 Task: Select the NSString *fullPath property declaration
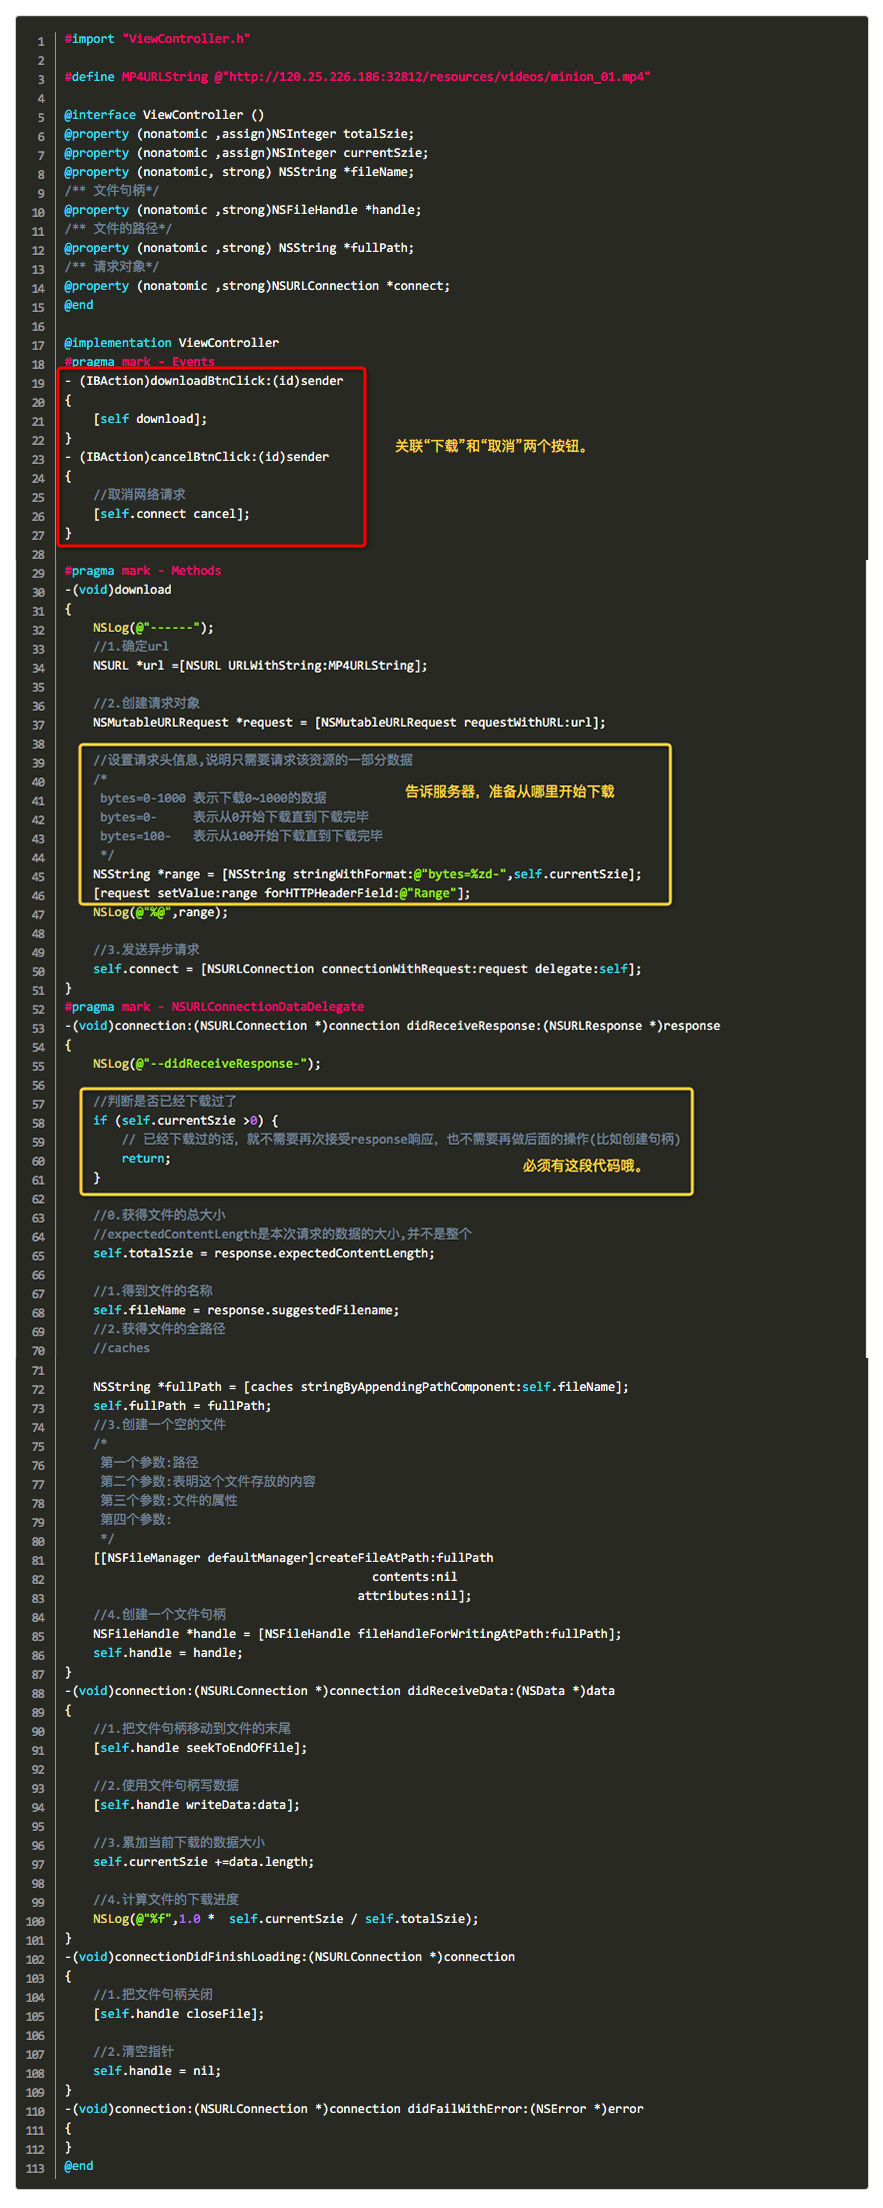(x=239, y=248)
